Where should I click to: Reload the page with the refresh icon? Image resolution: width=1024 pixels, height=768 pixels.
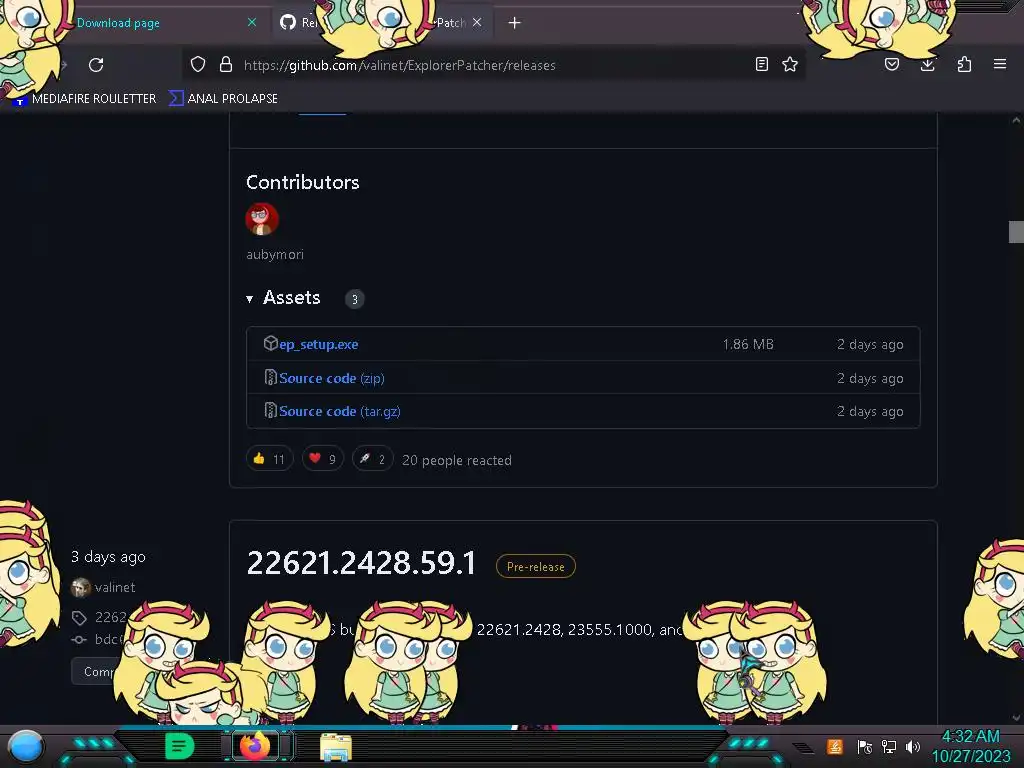point(96,65)
